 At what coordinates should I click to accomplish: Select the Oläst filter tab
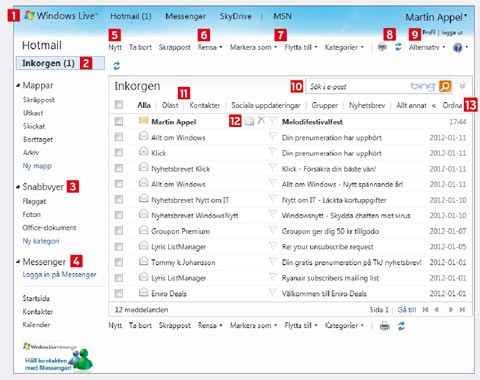[x=170, y=105]
